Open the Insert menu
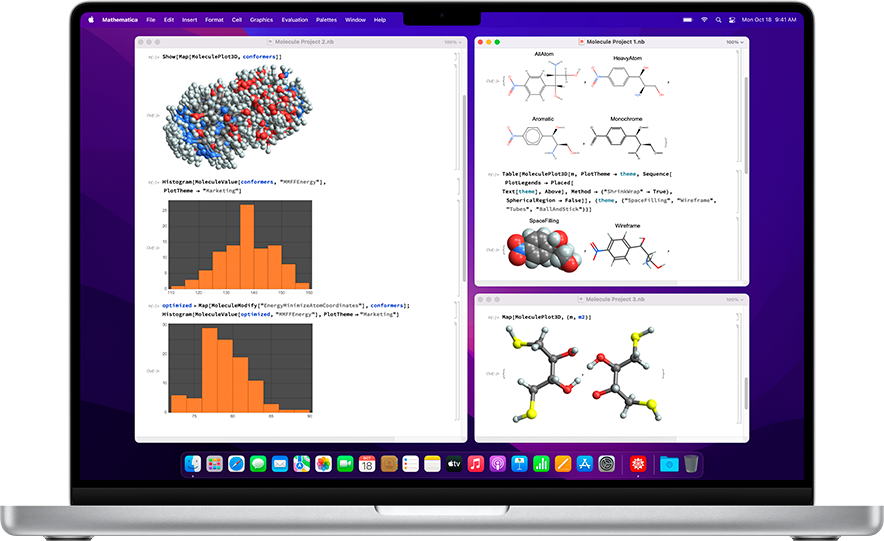 click(x=189, y=20)
